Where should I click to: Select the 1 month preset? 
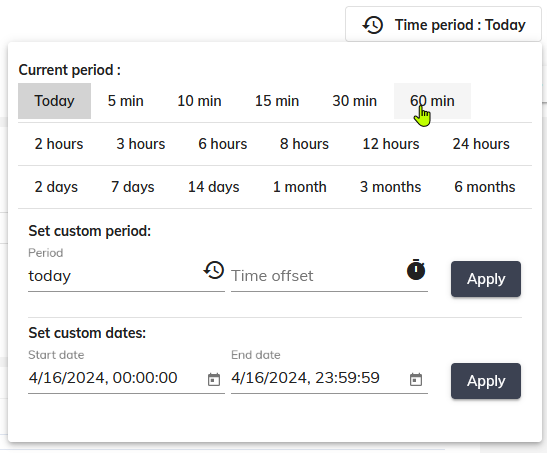coord(300,187)
